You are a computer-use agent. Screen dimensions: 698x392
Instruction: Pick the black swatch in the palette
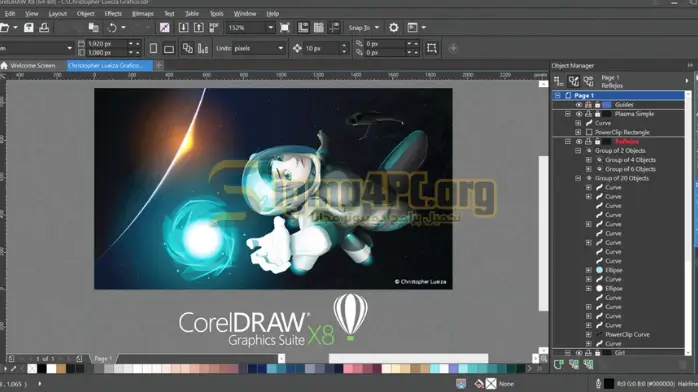click(42, 368)
